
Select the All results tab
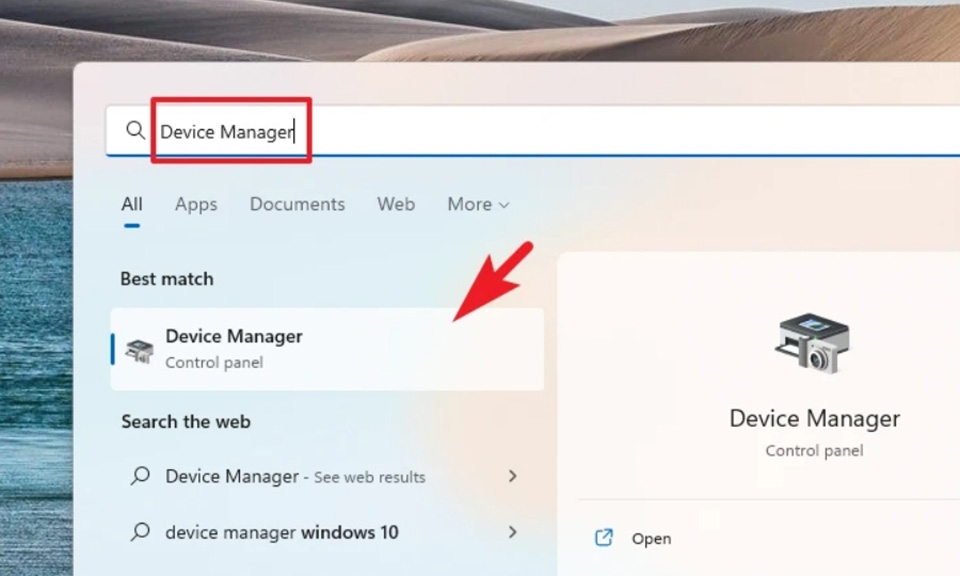131,204
